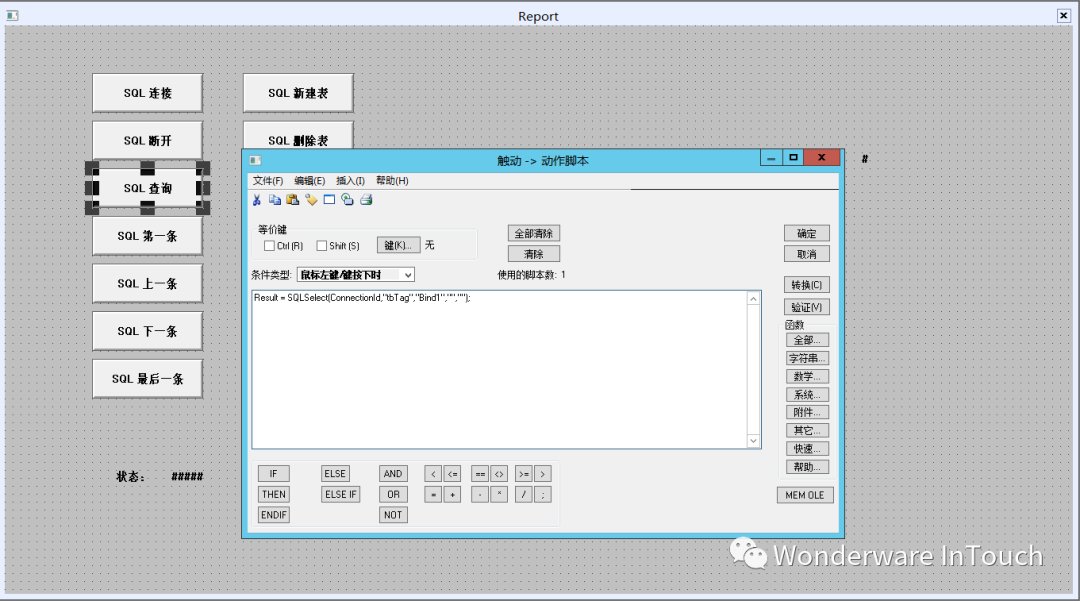This screenshot has width=1080, height=601.
Task: Click the SQL 查询 button on the report
Action: click(x=146, y=188)
